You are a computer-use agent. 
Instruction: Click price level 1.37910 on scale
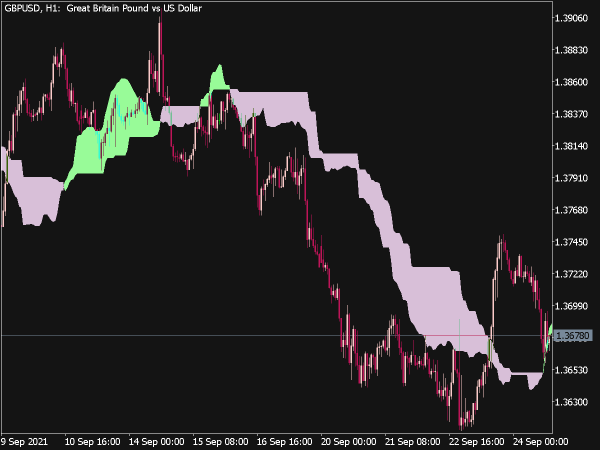pyautogui.click(x=571, y=178)
